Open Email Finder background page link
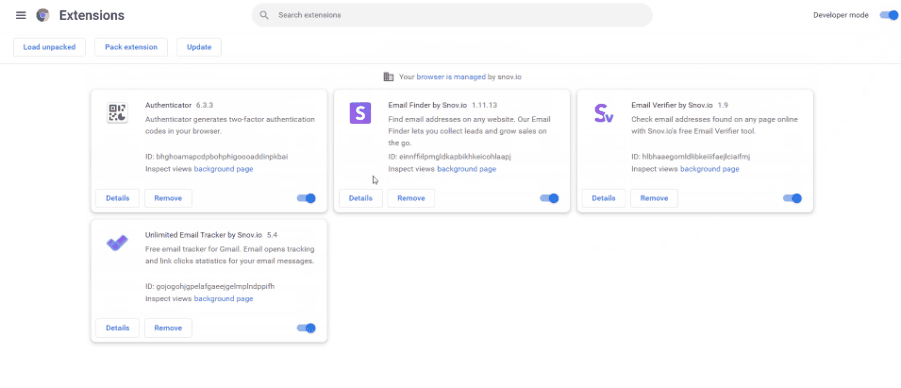The width and height of the screenshot is (901, 388). (x=467, y=169)
